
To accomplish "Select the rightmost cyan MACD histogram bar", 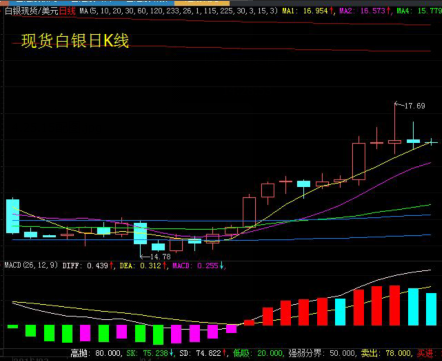I will coord(431,309).
